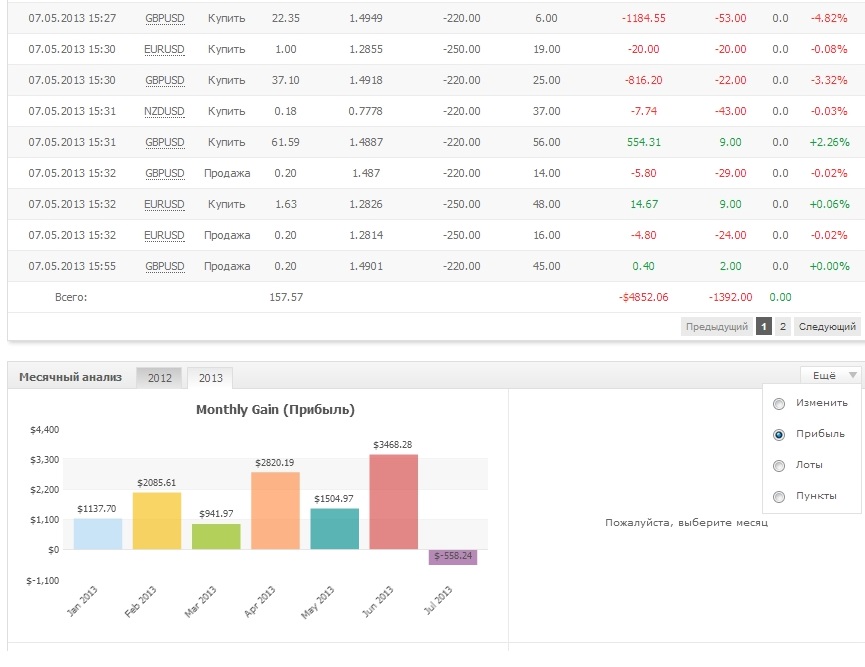Open GBPUSD link with 37.10 lots
This screenshot has width=865, height=667.
pyautogui.click(x=164, y=80)
